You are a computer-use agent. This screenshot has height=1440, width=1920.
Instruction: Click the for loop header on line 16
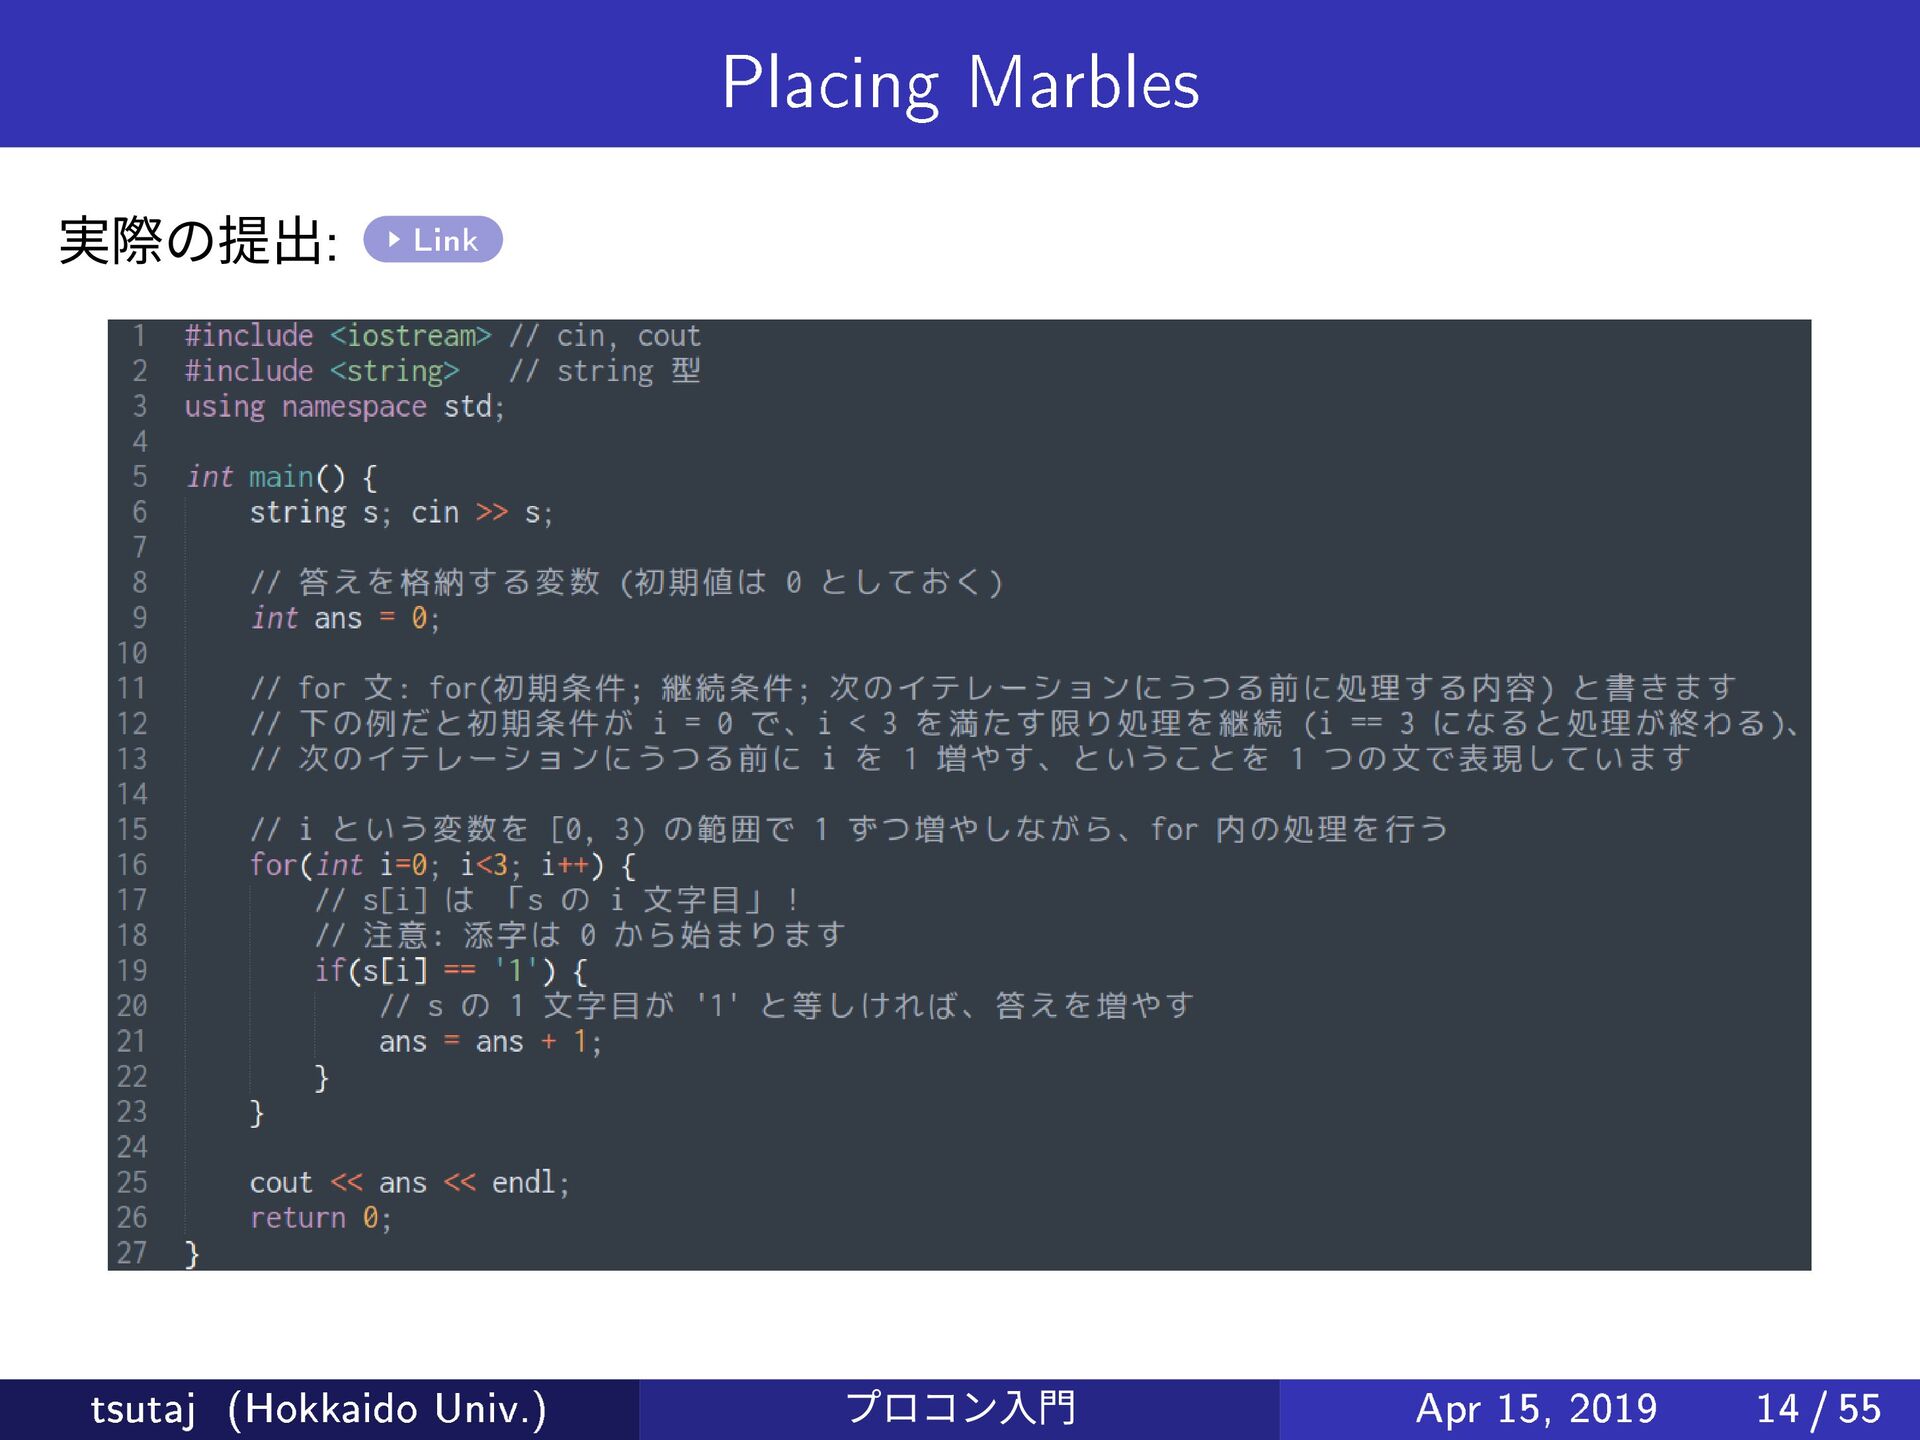point(441,865)
